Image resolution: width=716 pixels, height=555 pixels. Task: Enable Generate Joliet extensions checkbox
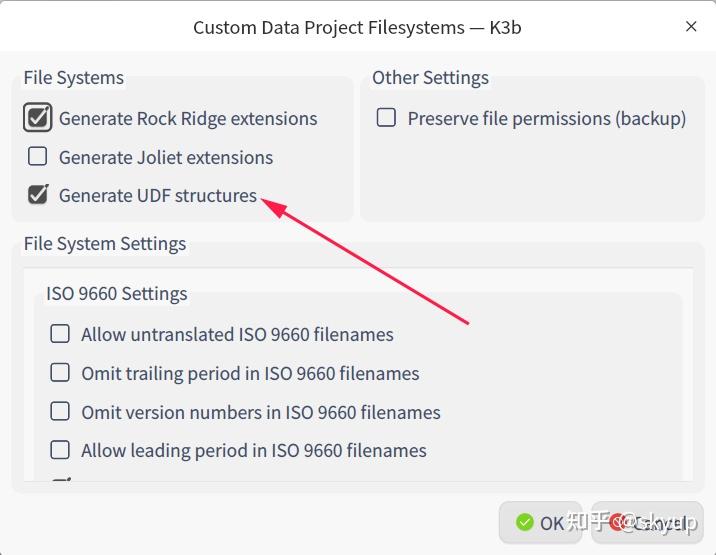38,157
